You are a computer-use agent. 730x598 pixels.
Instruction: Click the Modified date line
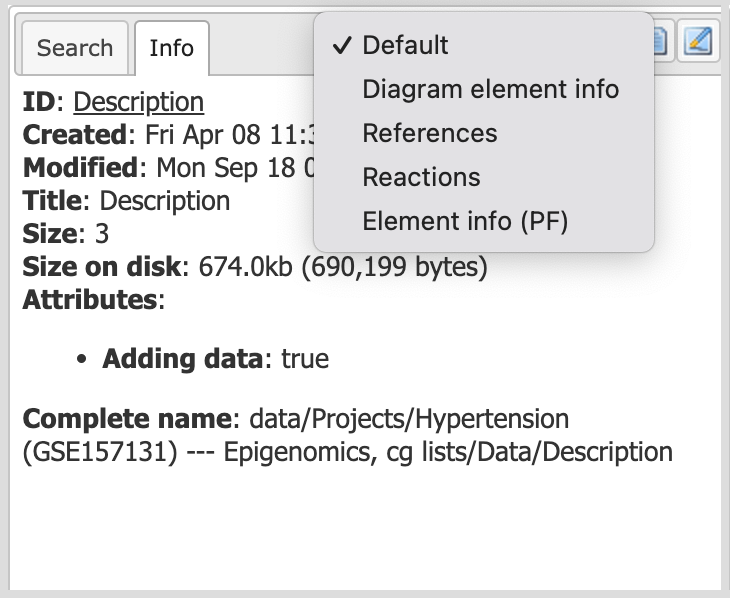[169, 168]
